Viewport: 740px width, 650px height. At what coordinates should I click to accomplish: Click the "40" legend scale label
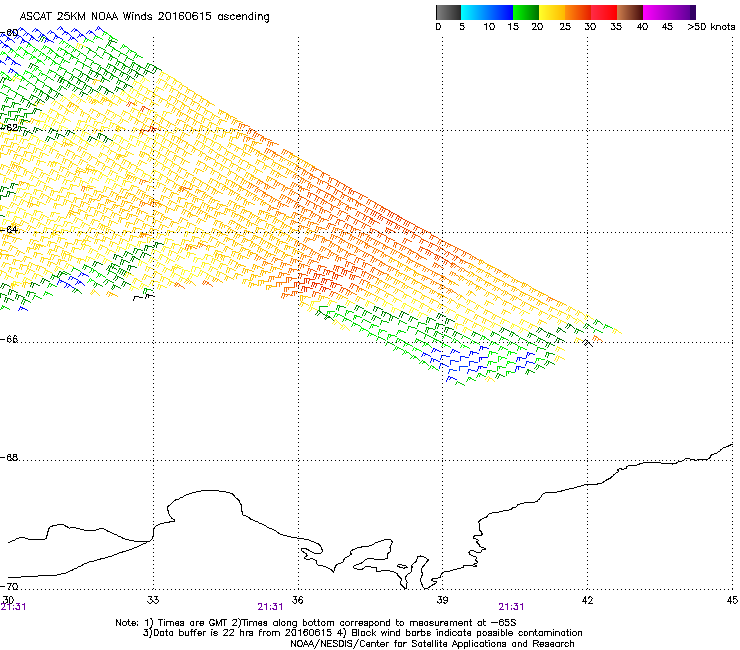click(642, 27)
